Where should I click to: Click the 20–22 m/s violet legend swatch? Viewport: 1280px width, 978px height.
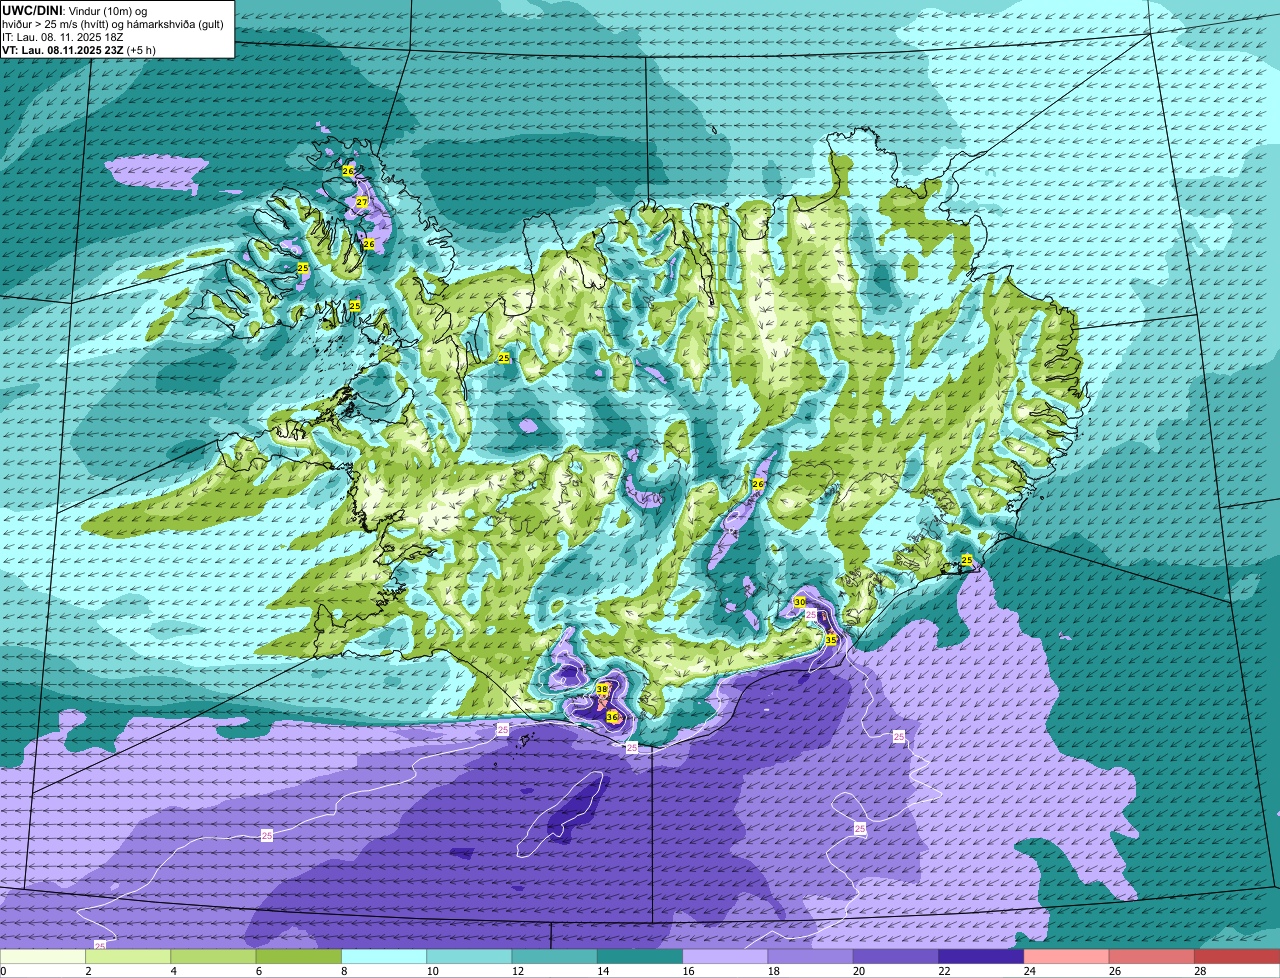pos(896,956)
